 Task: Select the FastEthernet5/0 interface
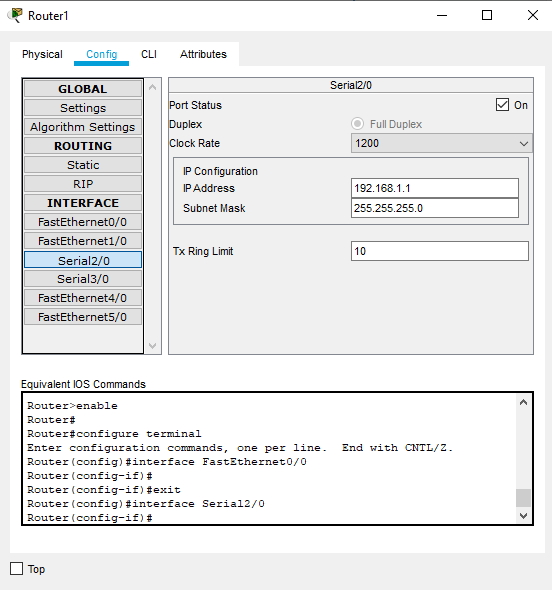point(83,317)
